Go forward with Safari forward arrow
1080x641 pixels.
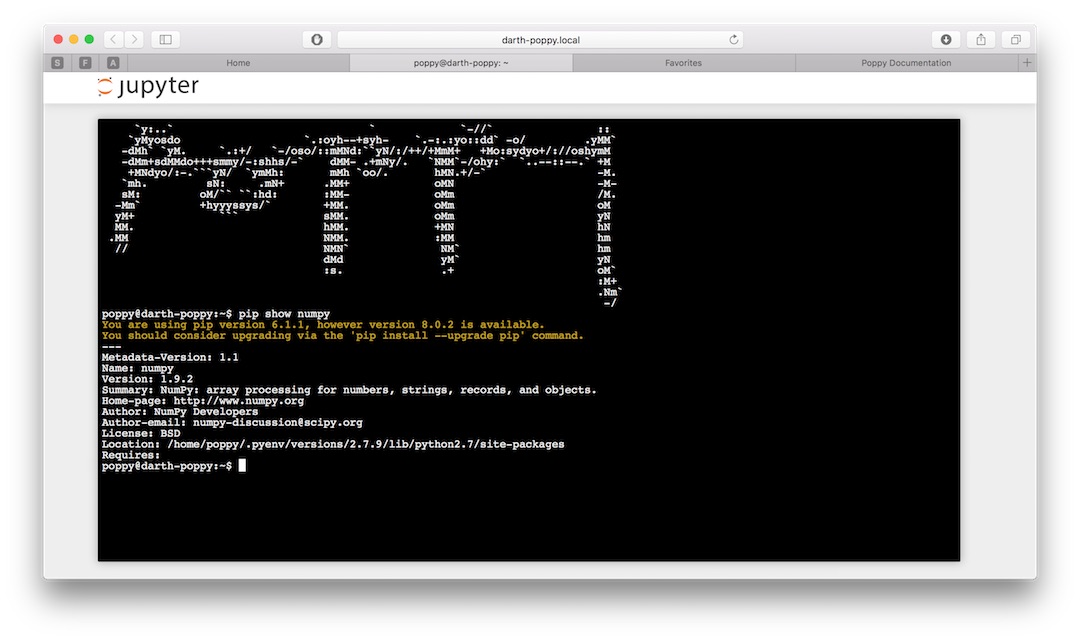click(x=135, y=39)
